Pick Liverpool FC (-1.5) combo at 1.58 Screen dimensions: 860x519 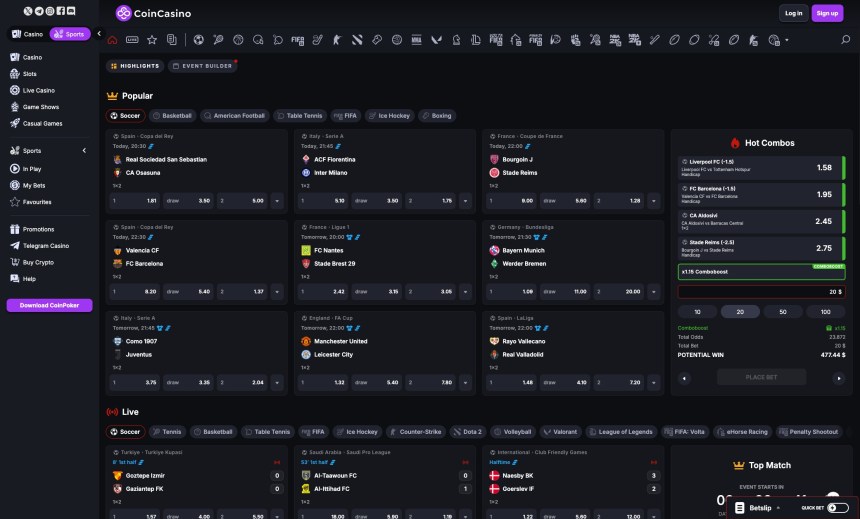[761, 167]
